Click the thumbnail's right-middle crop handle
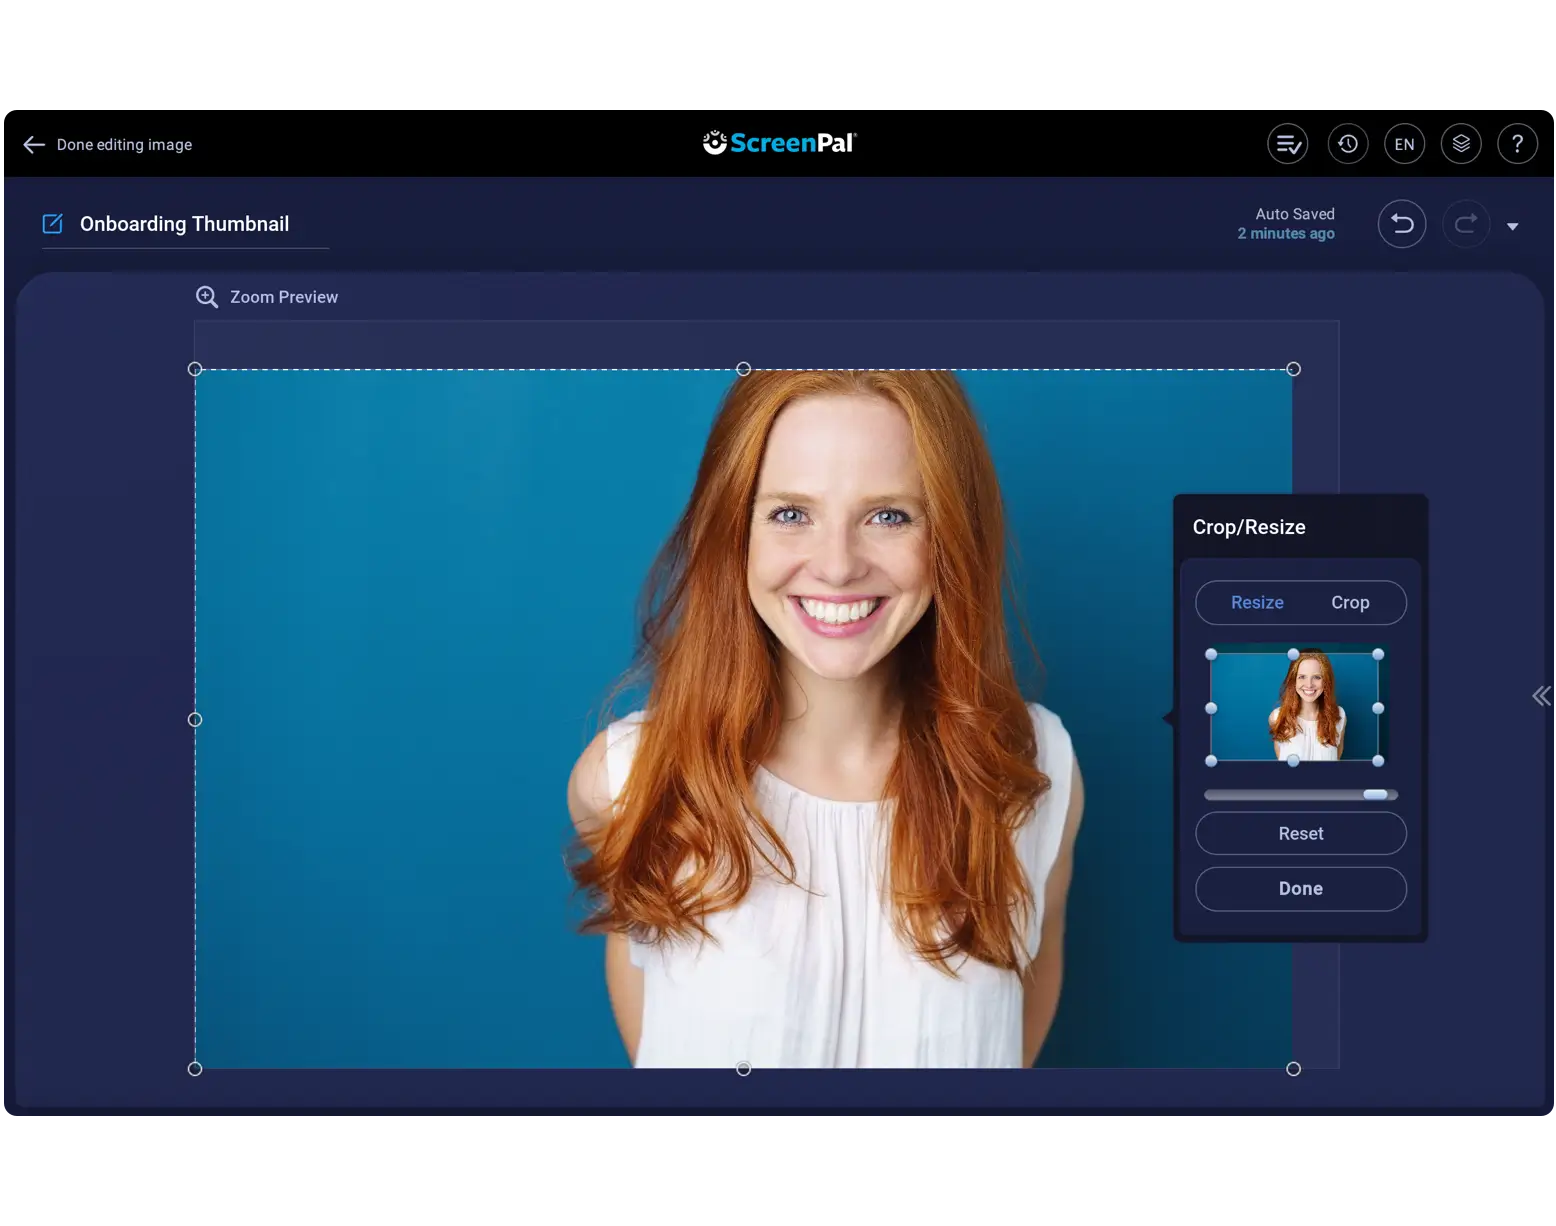 pyautogui.click(x=1378, y=708)
